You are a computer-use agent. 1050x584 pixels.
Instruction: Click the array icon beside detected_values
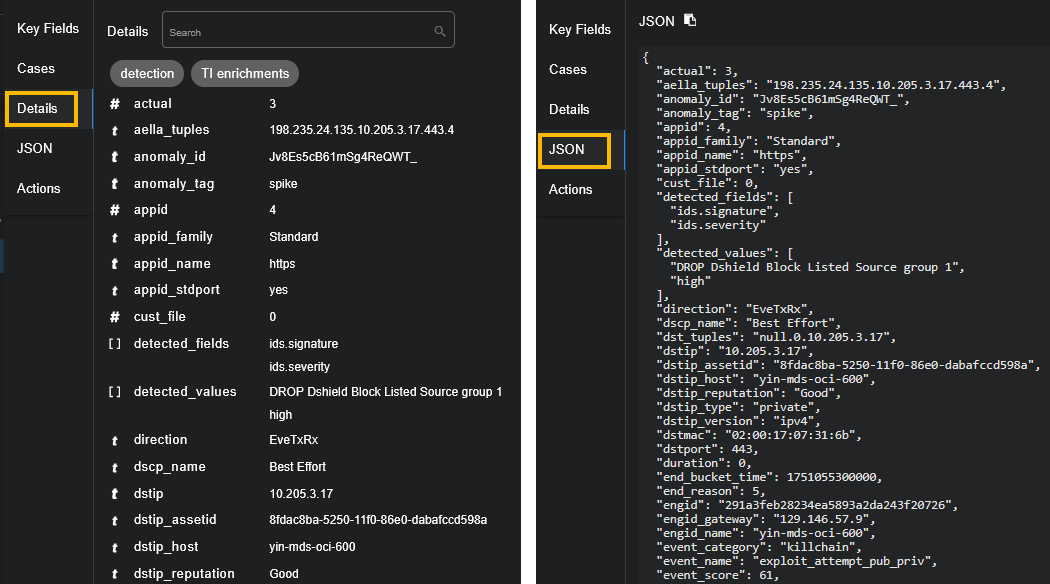[x=115, y=392]
